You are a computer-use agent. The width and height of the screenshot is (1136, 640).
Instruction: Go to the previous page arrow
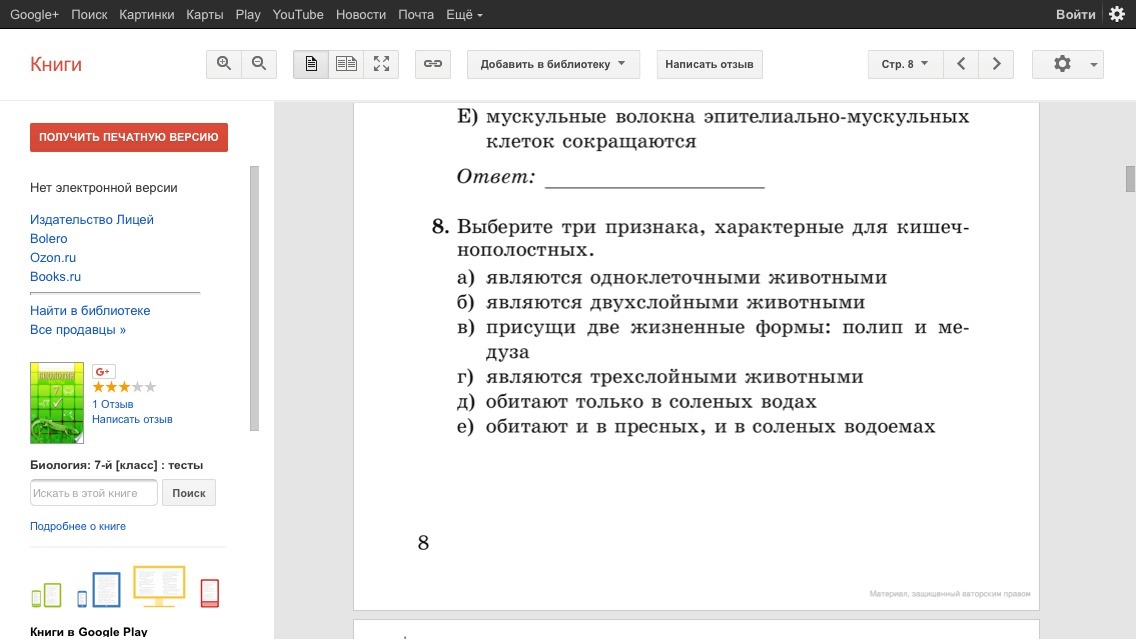[x=961, y=64]
